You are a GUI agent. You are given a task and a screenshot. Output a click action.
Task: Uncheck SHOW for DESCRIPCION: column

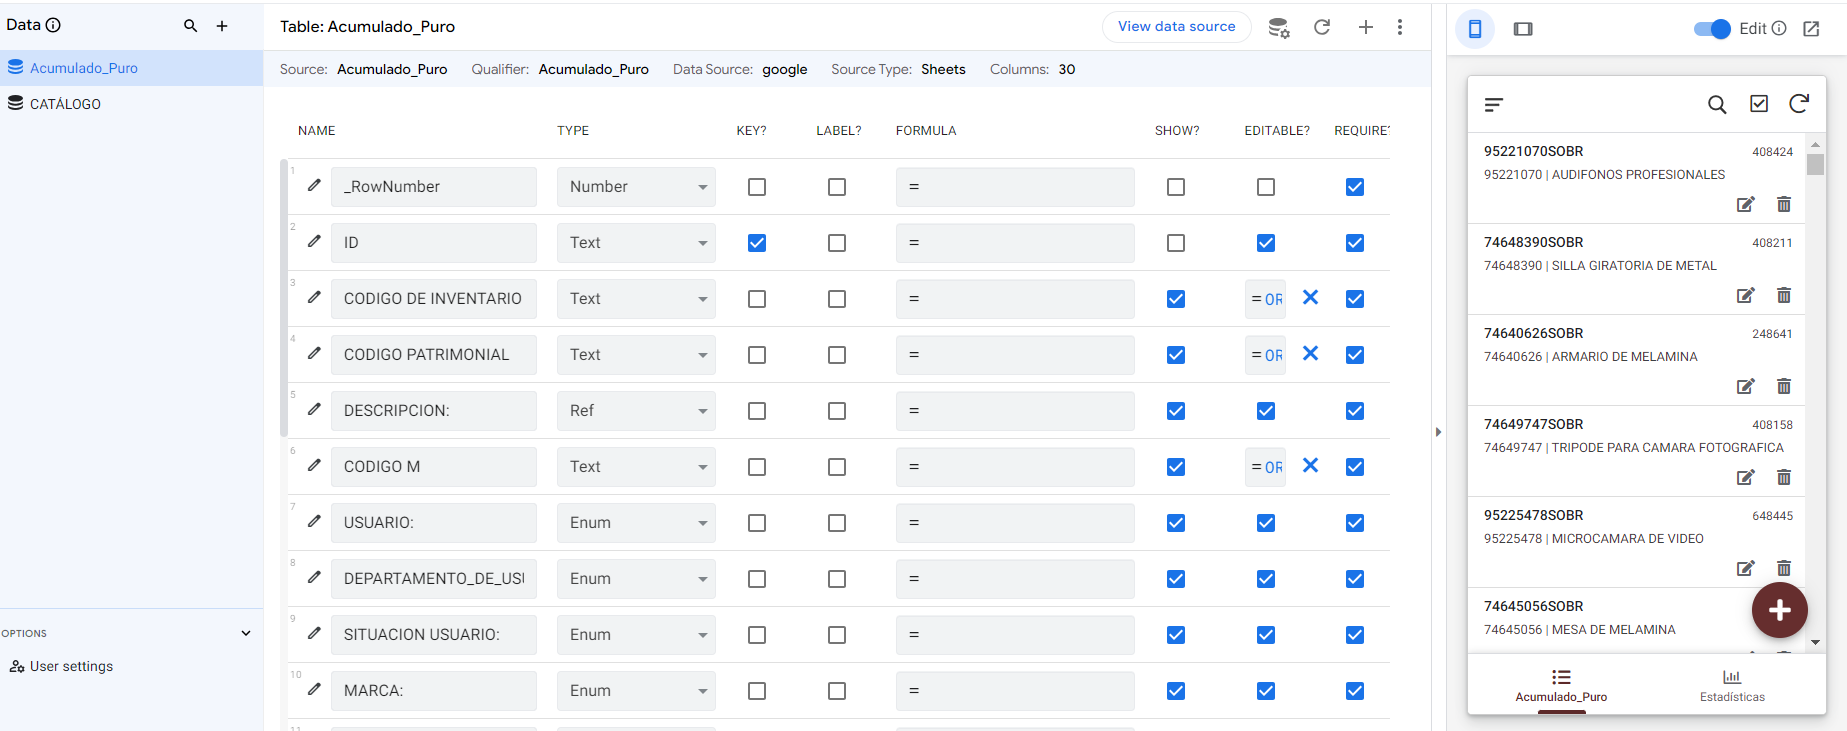pyautogui.click(x=1176, y=411)
